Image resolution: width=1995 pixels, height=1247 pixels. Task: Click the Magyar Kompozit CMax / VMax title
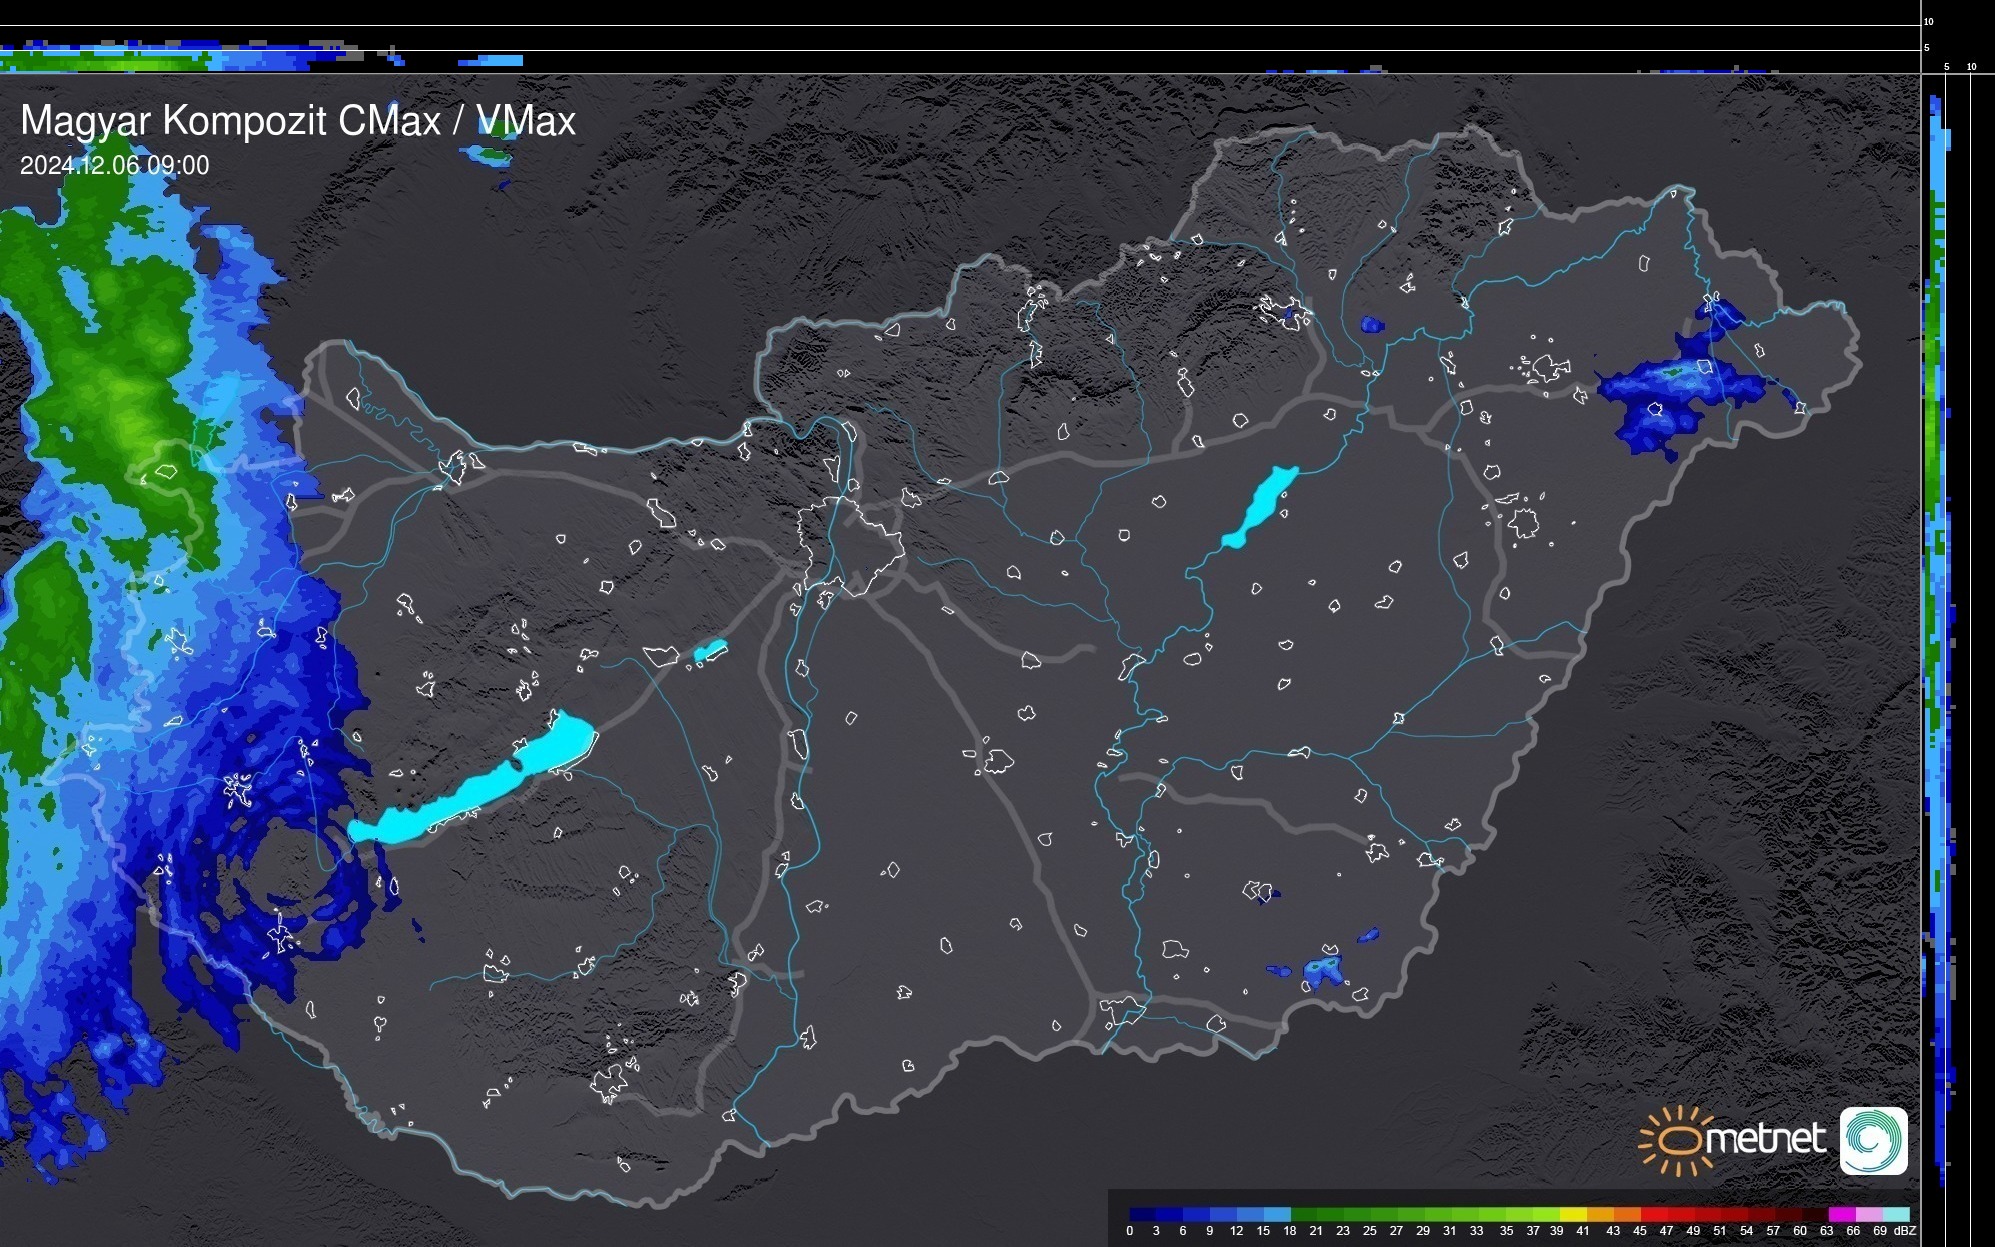pos(298,121)
